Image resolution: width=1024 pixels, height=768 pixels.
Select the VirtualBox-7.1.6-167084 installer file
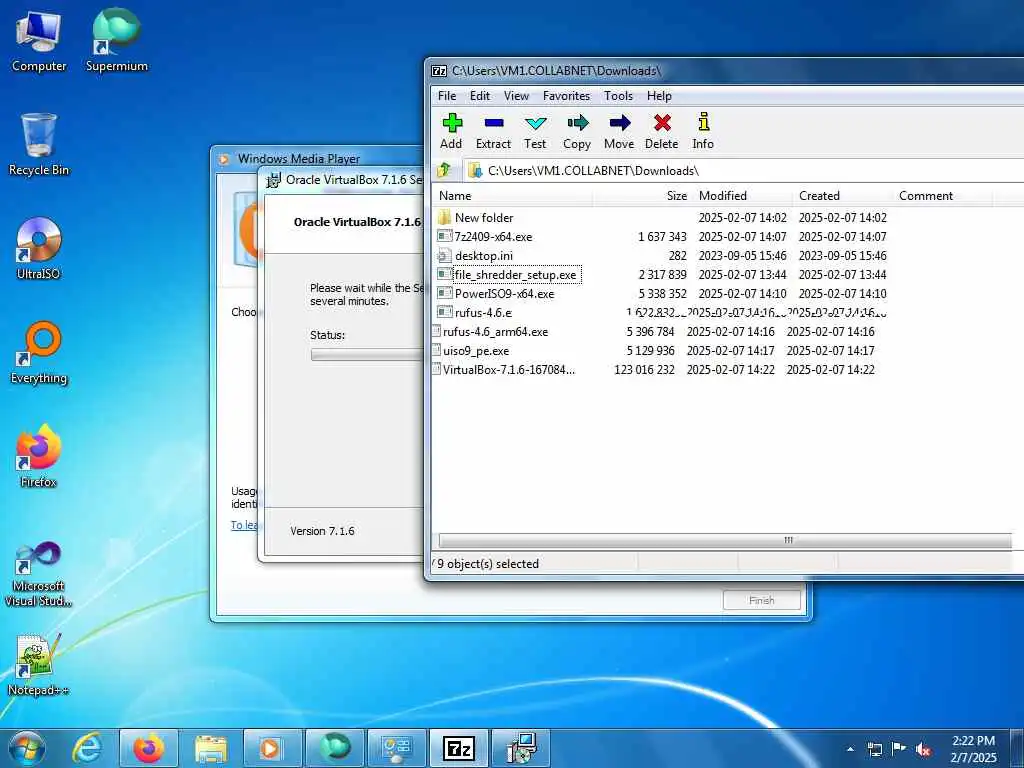click(504, 370)
